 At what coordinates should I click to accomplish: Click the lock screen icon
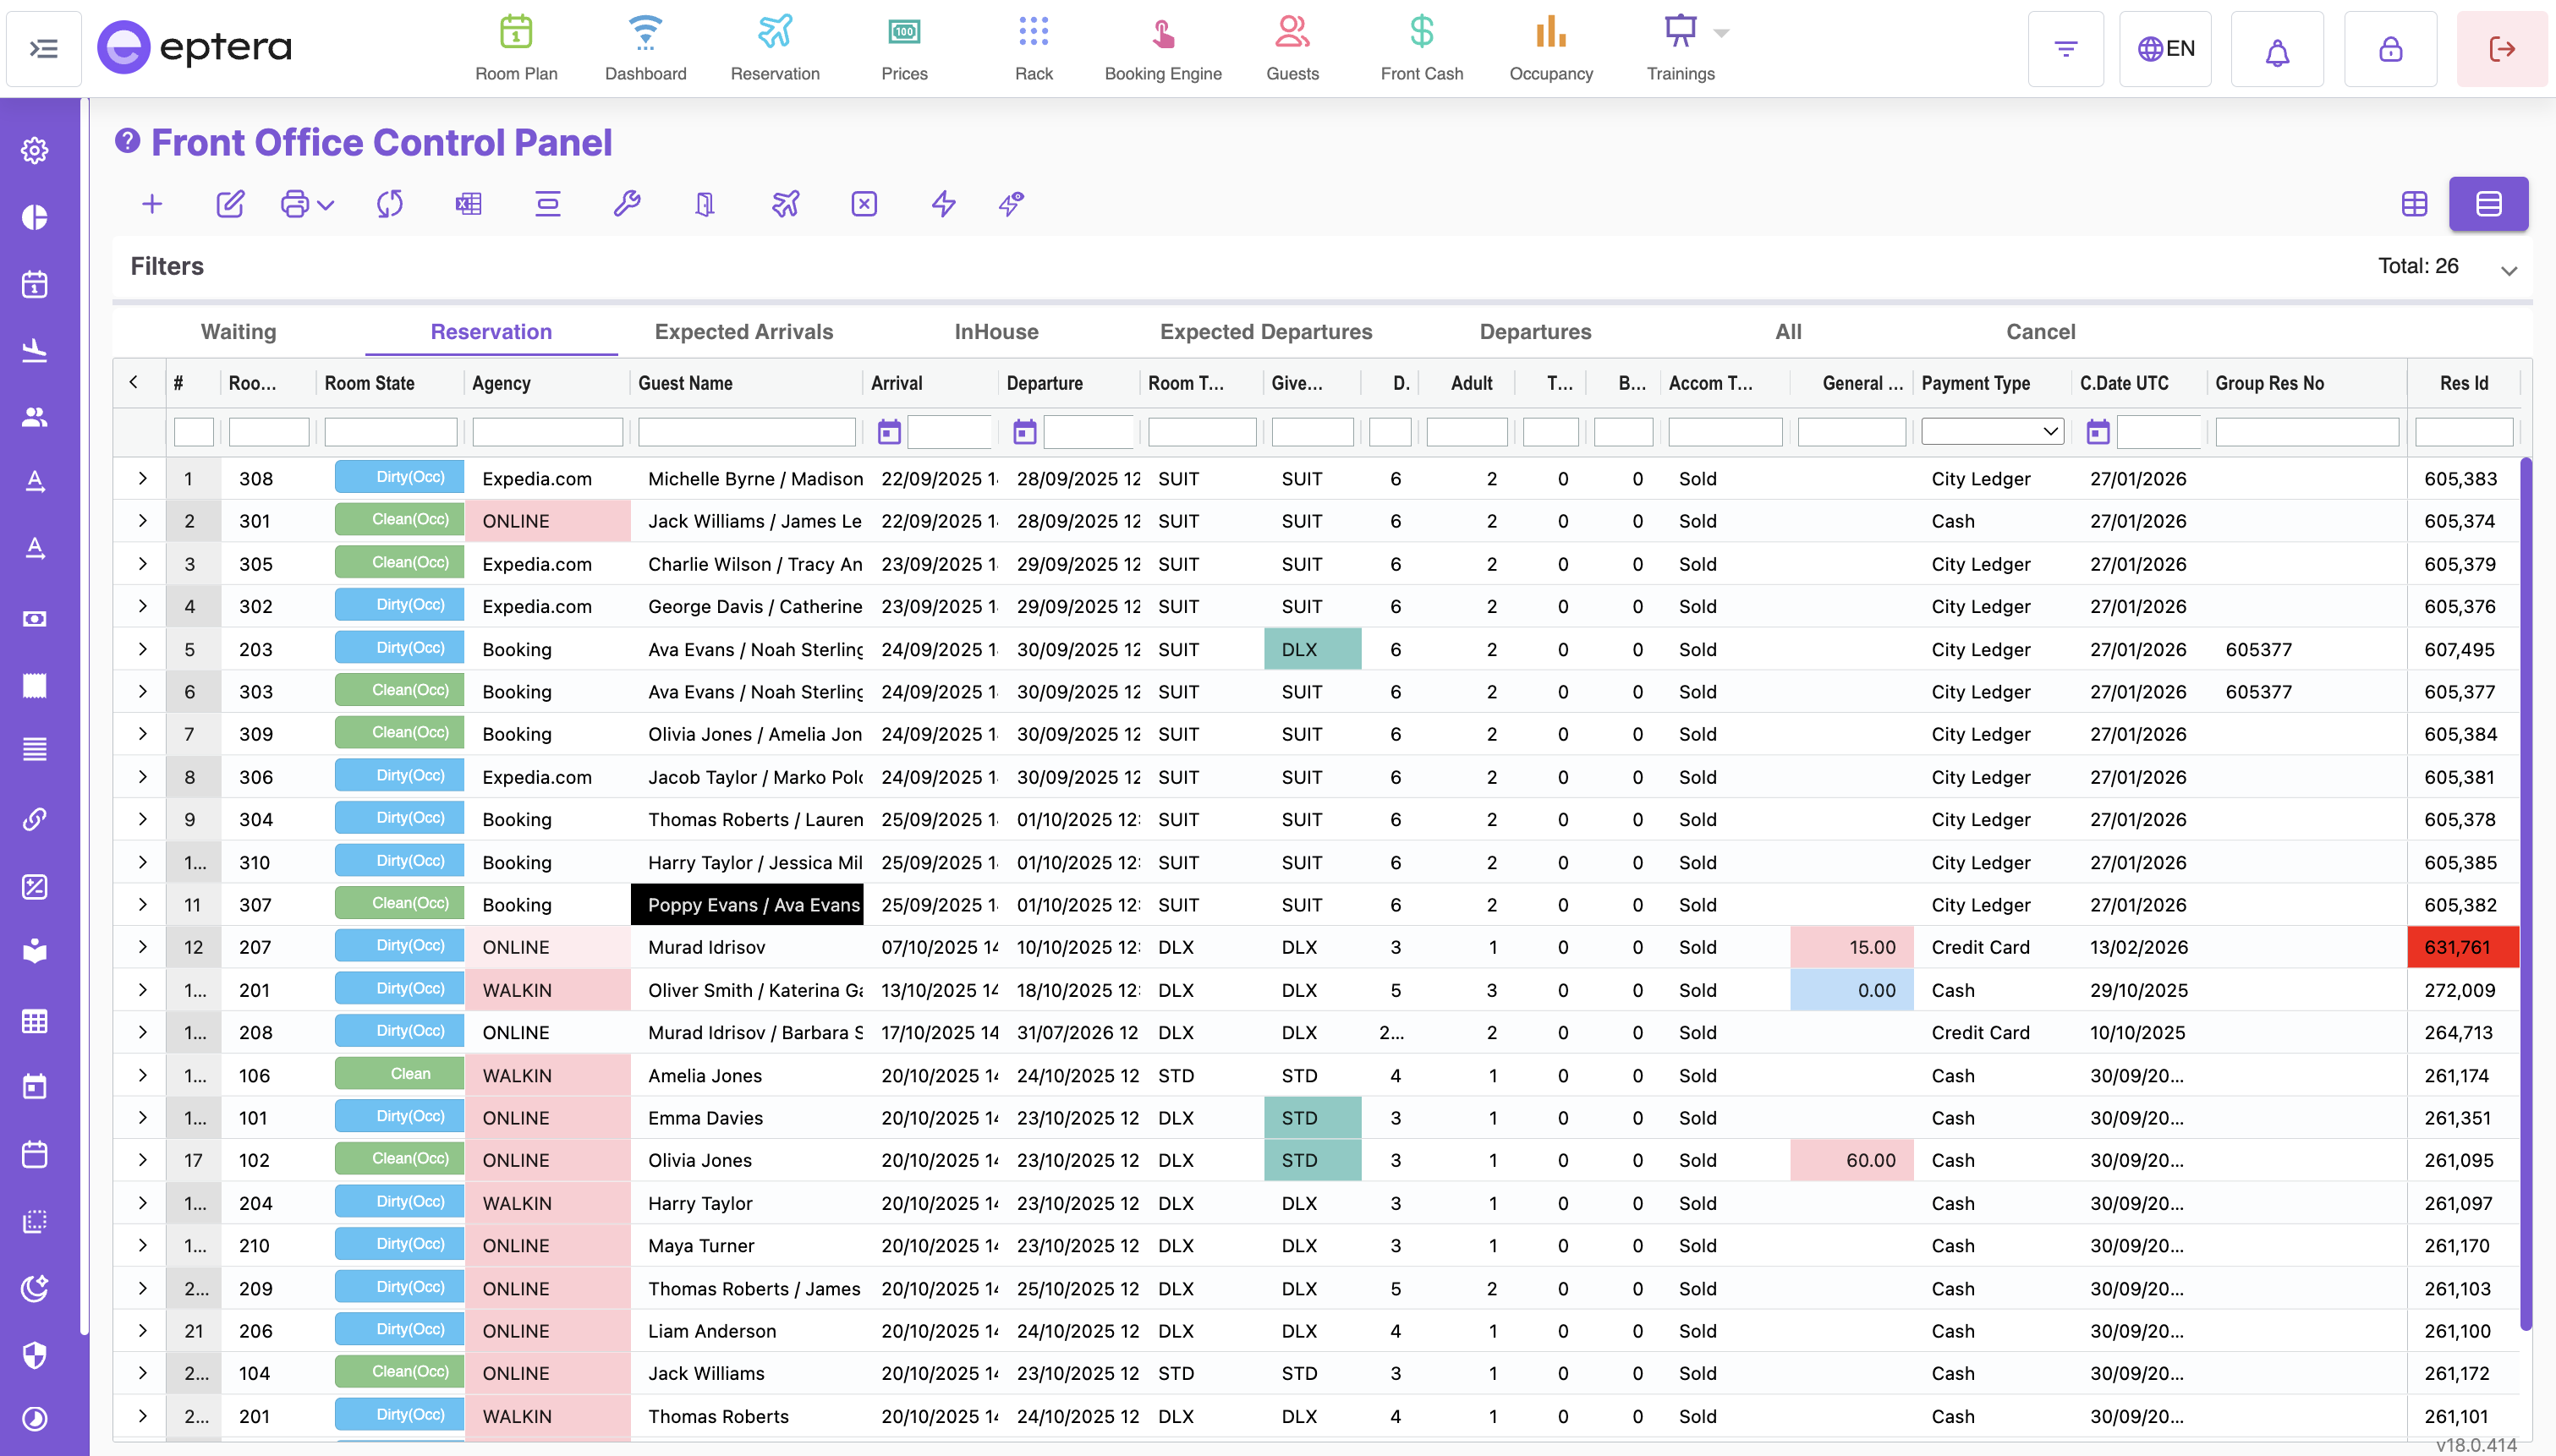coord(2390,49)
